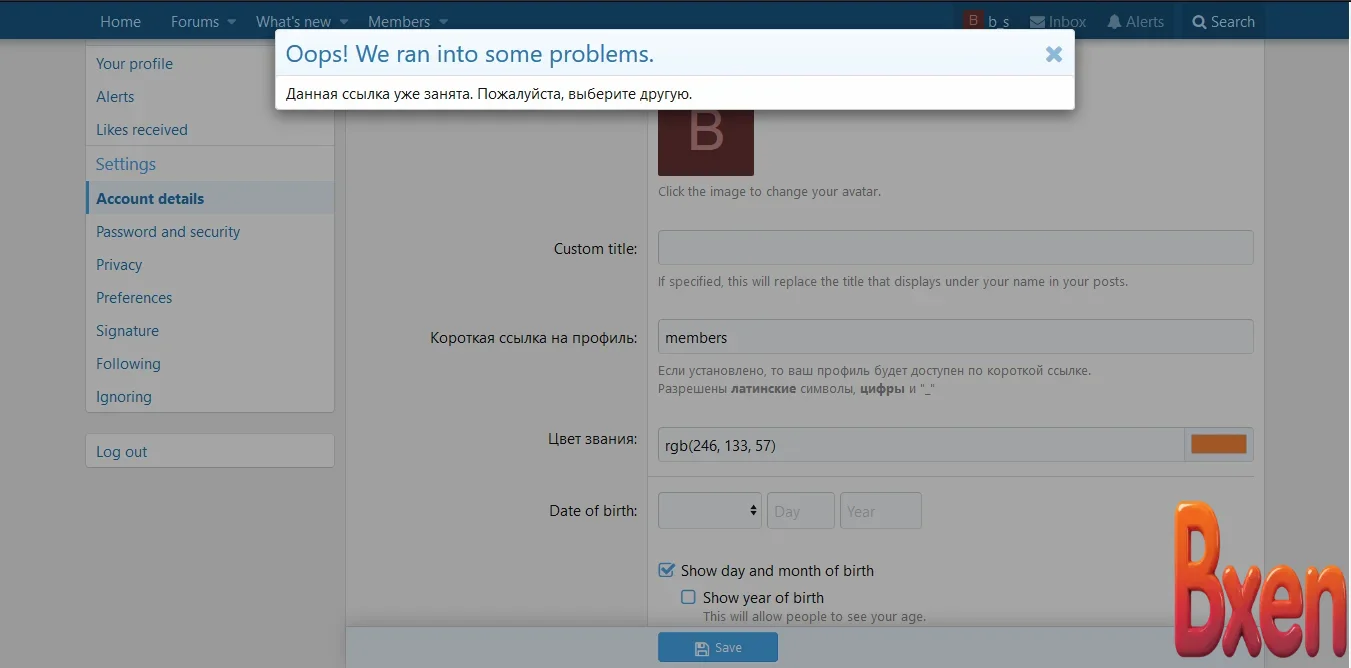
Task: Open the Inbox envelope icon
Action: pos(1037,22)
